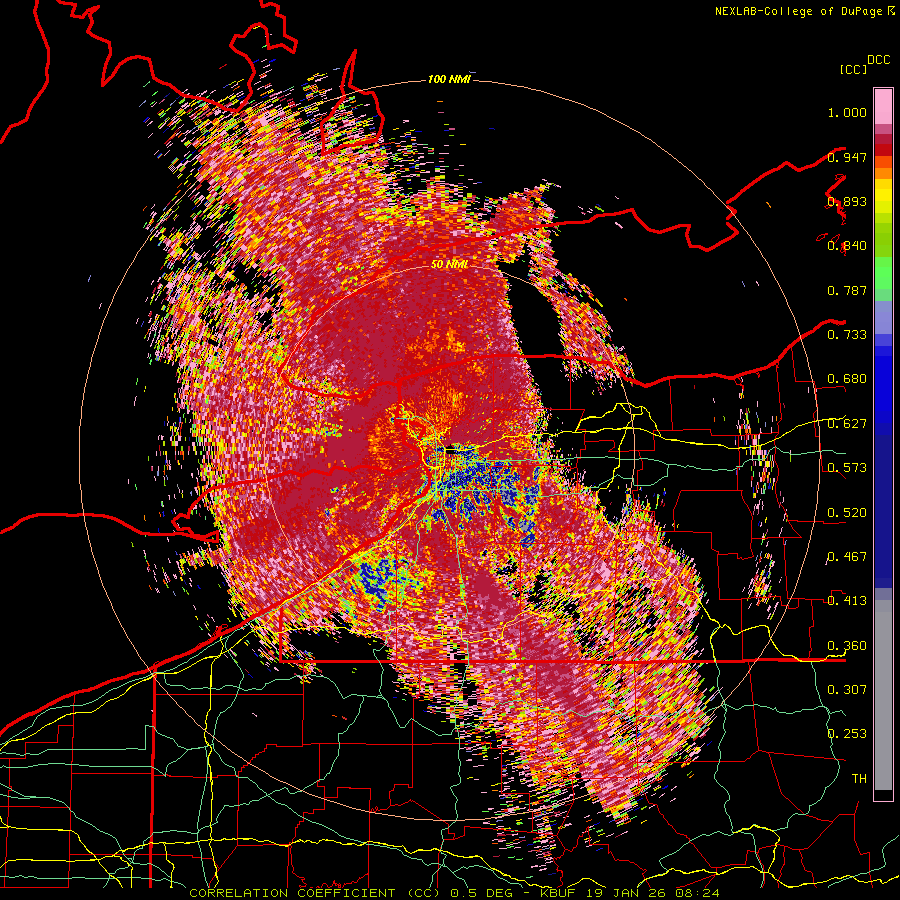Click the DCC label above the color scale
Viewport: 900px width, 900px height.
coord(878,60)
